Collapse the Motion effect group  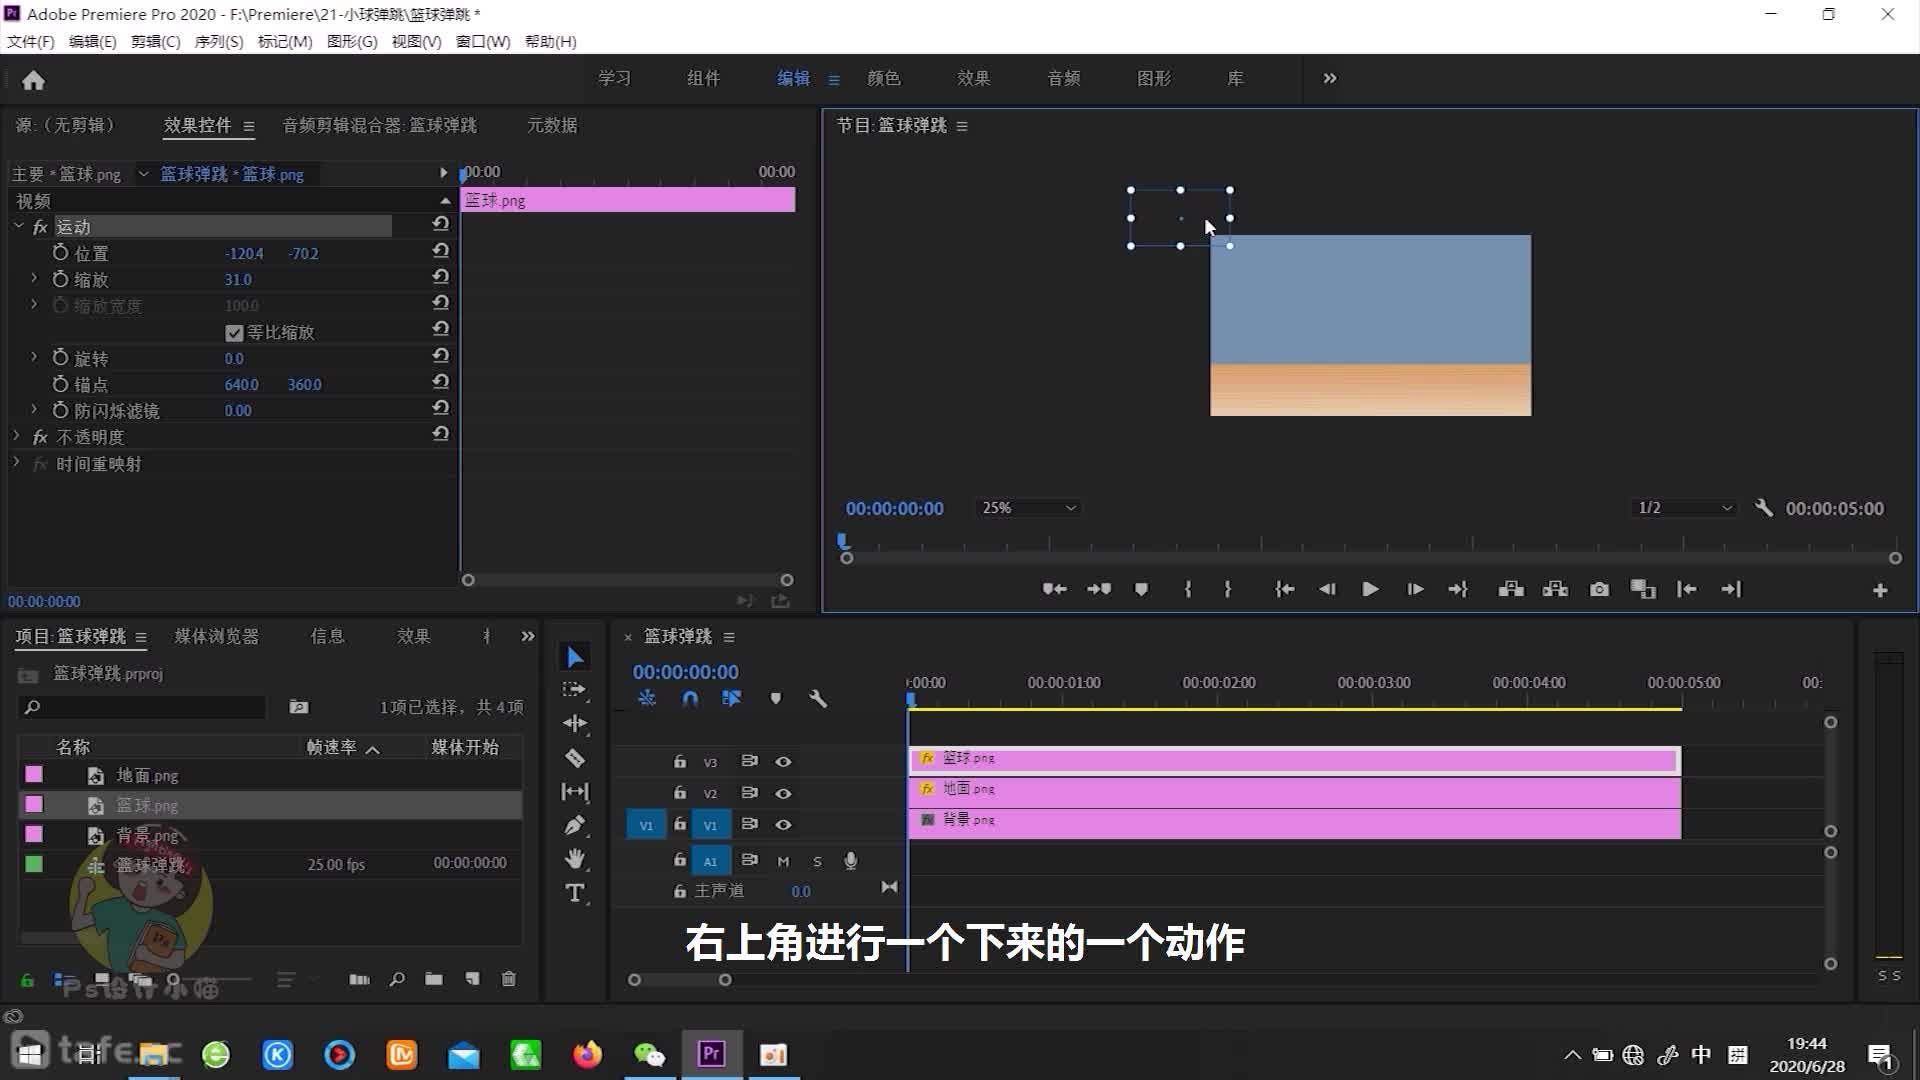click(x=18, y=226)
